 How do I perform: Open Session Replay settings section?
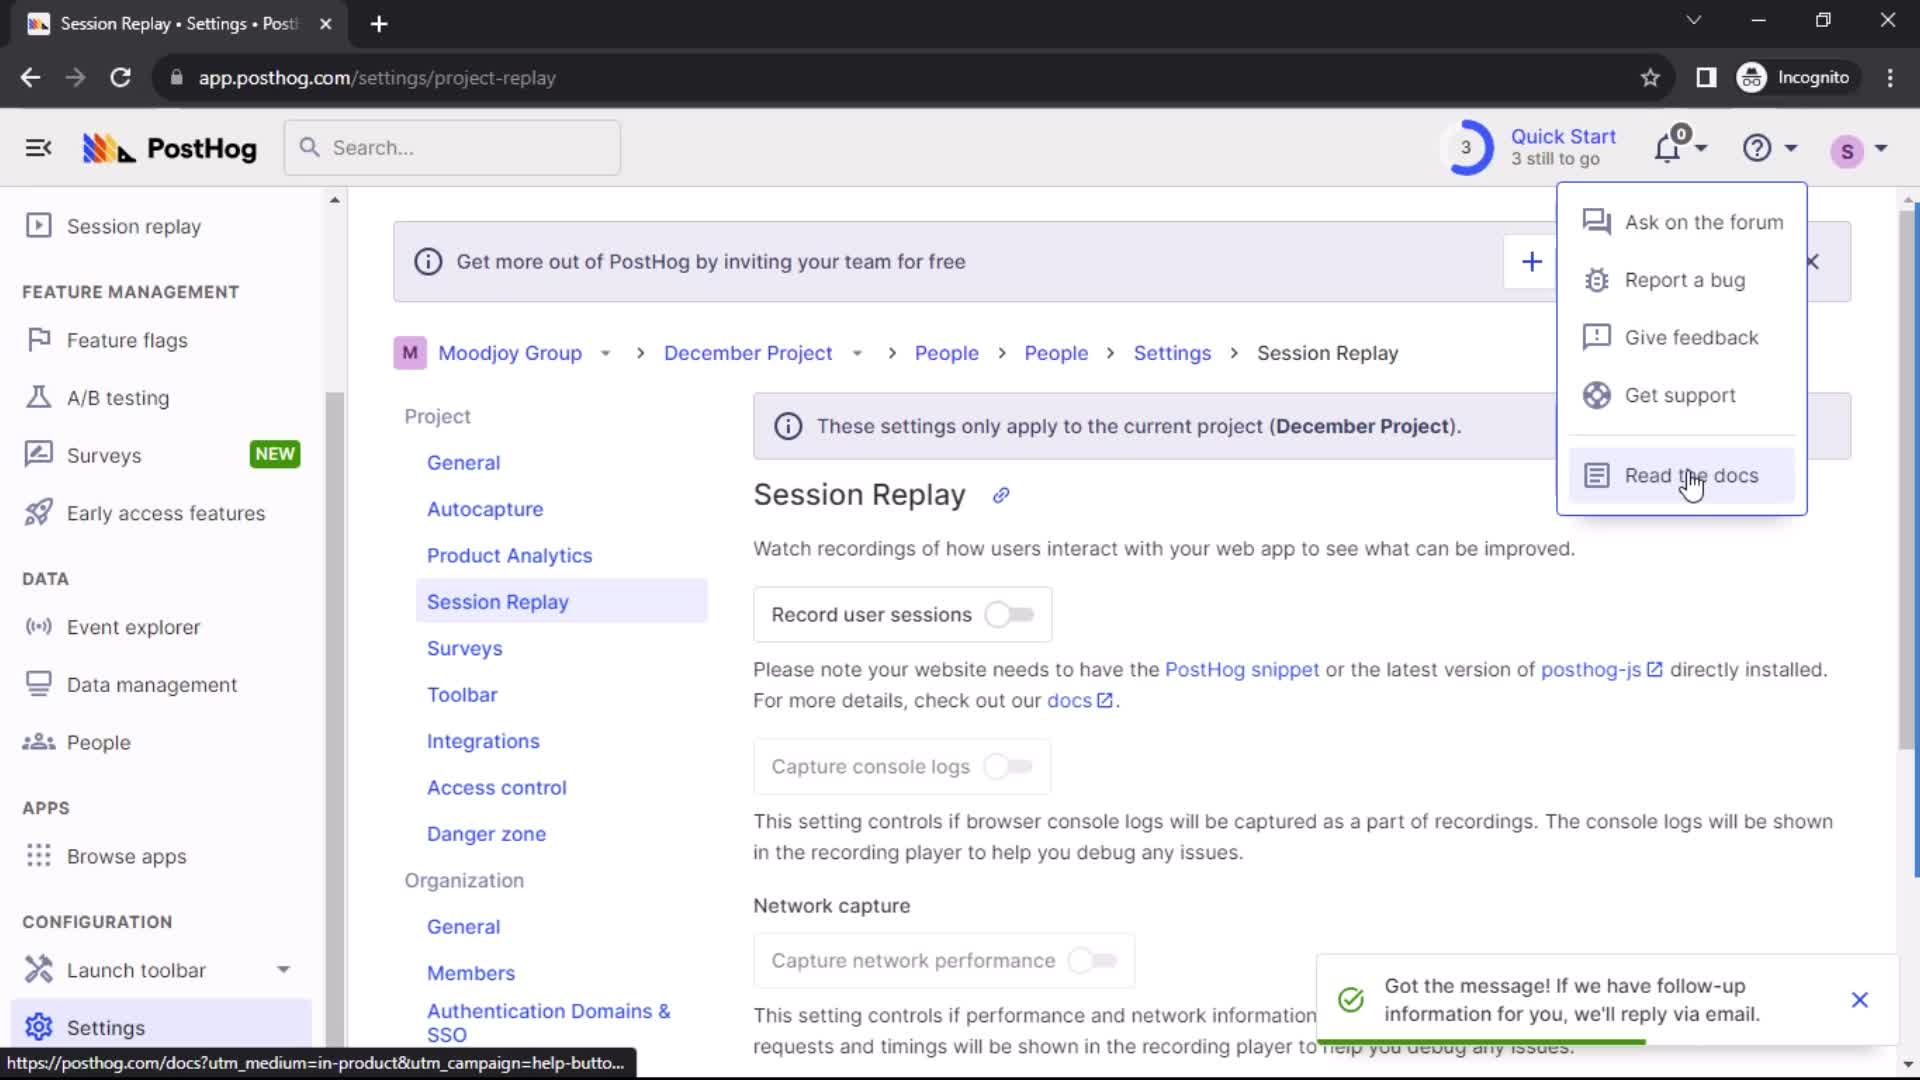pyautogui.click(x=561, y=602)
